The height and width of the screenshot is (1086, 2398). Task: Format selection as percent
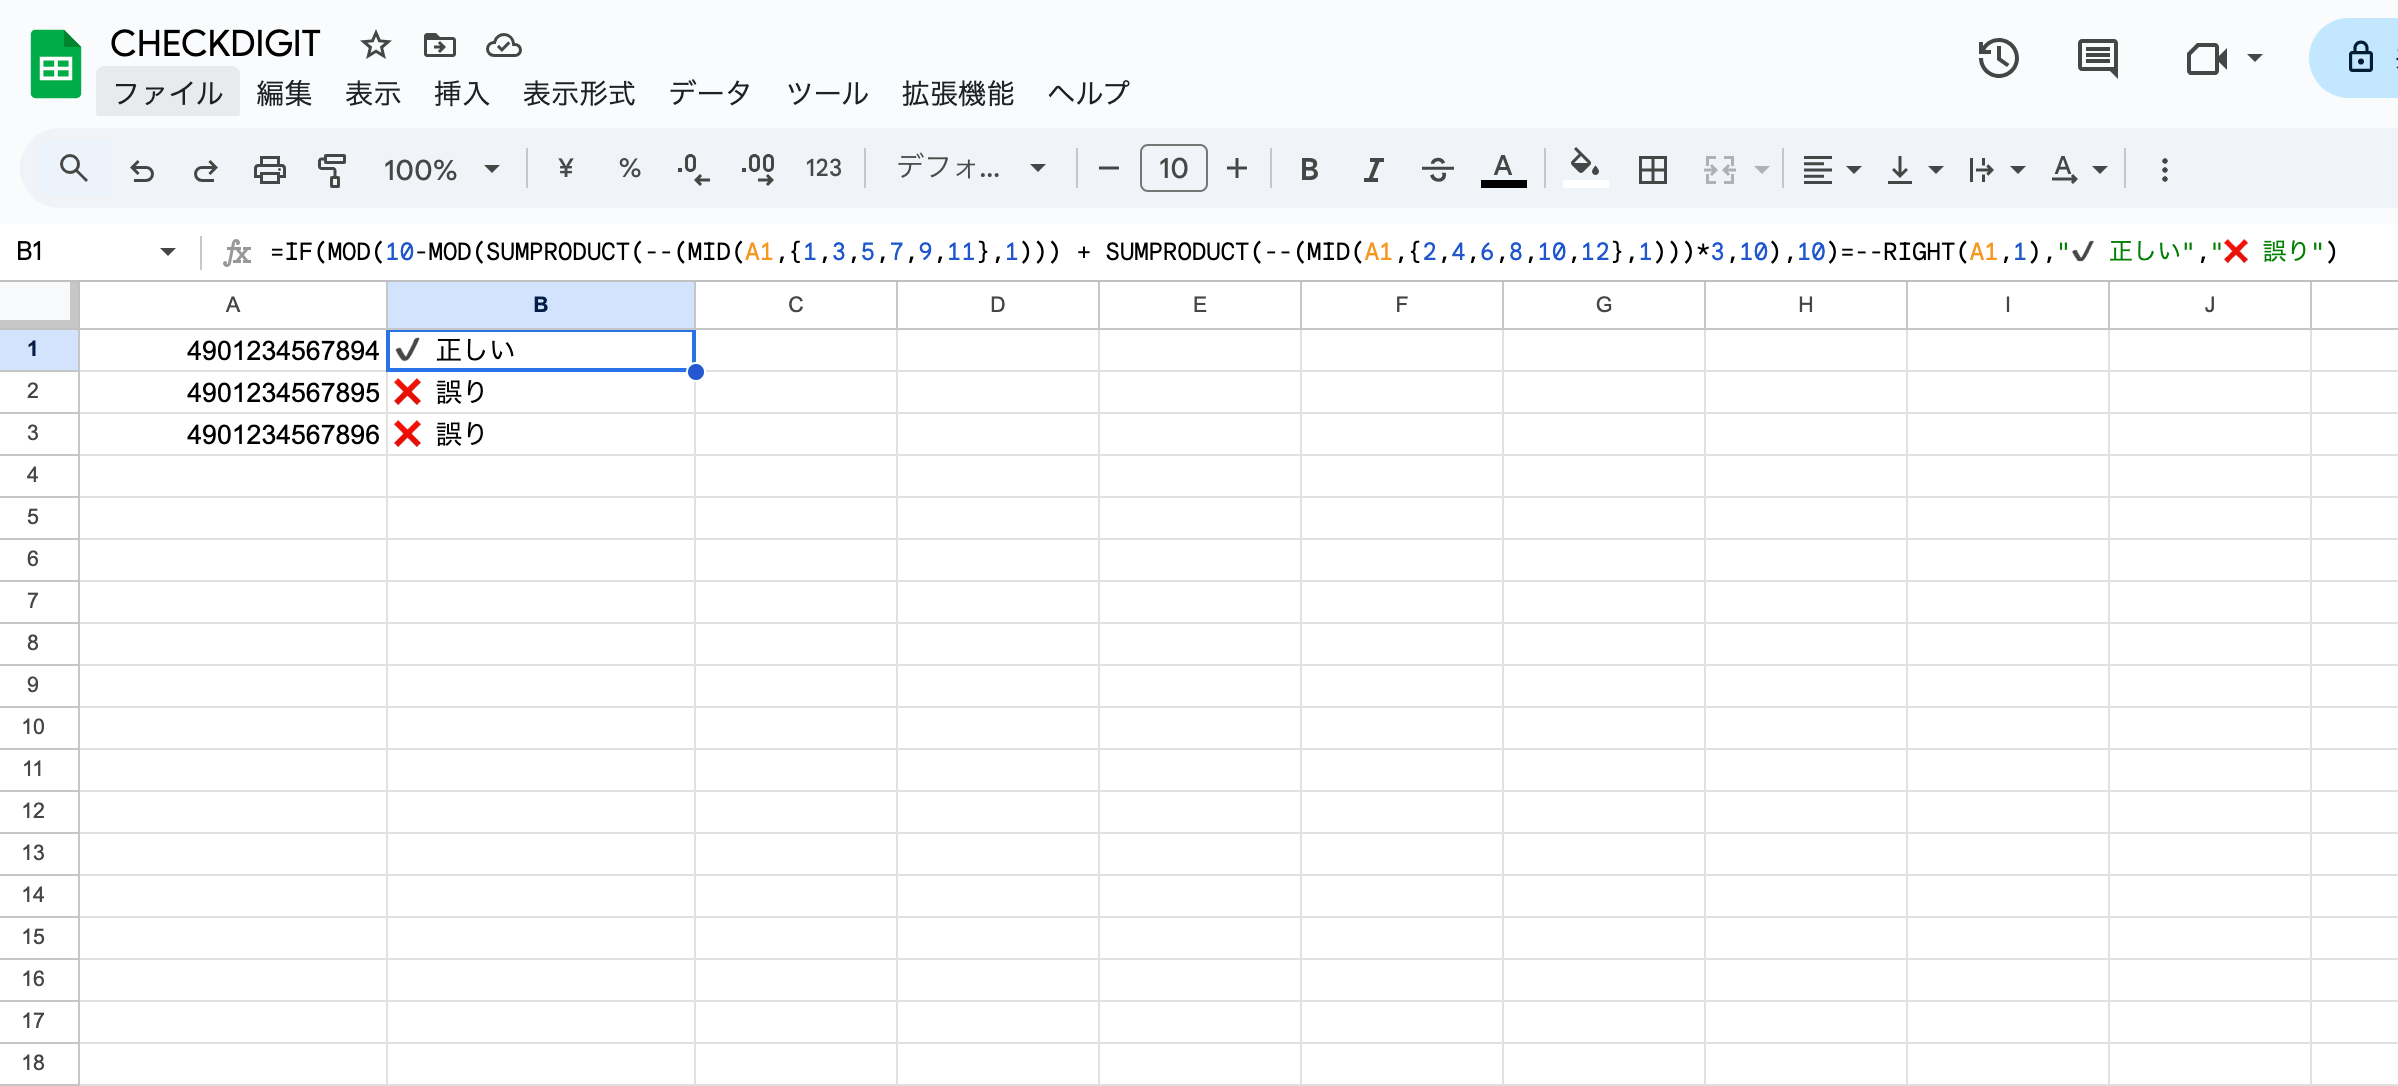click(629, 169)
